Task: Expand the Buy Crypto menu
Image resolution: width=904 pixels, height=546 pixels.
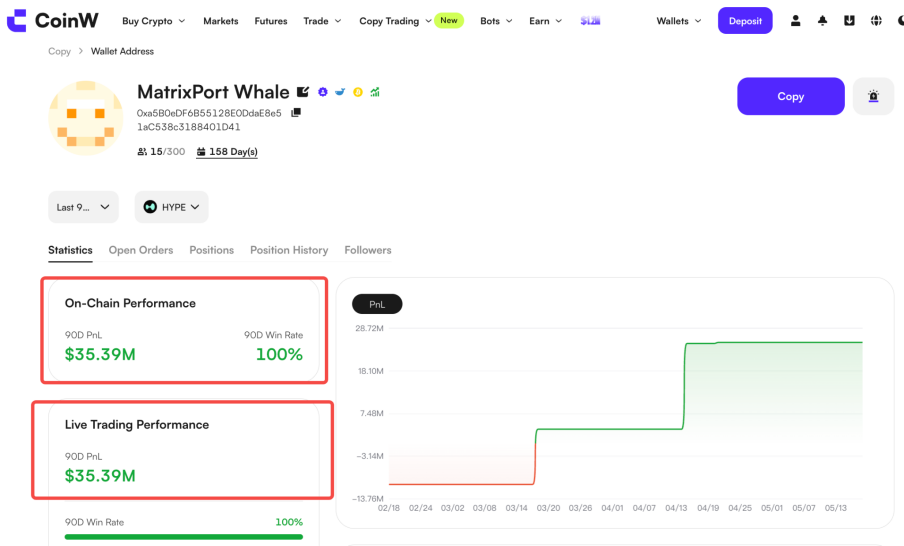Action: (x=153, y=21)
